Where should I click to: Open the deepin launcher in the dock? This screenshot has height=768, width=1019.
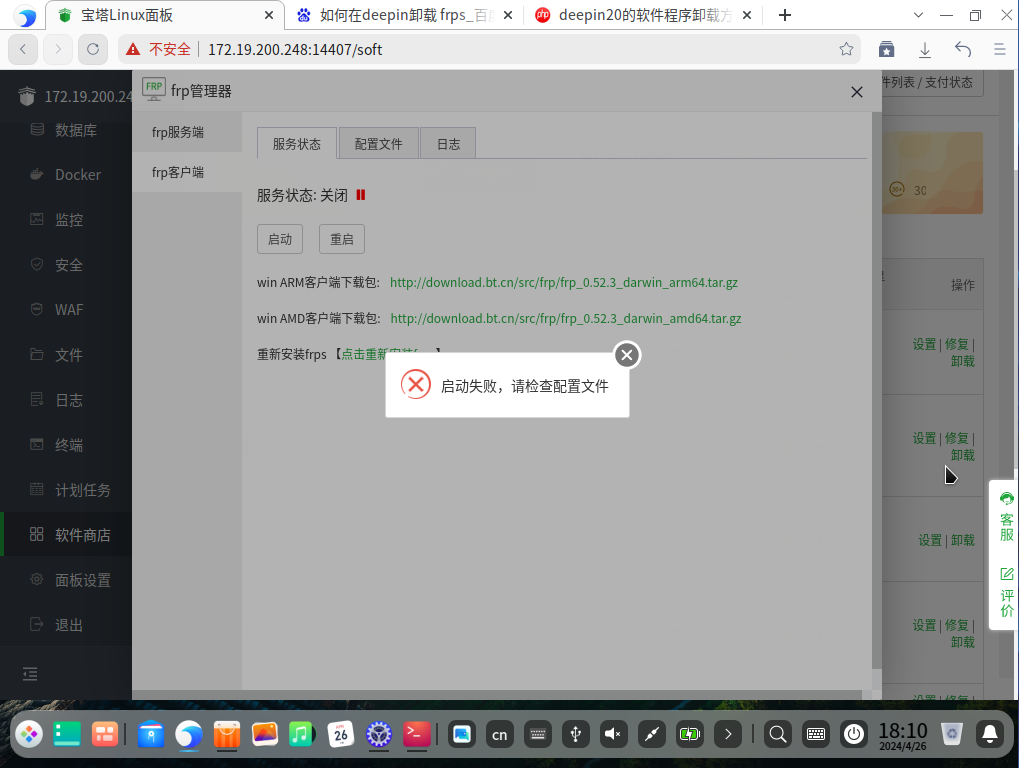pos(29,734)
